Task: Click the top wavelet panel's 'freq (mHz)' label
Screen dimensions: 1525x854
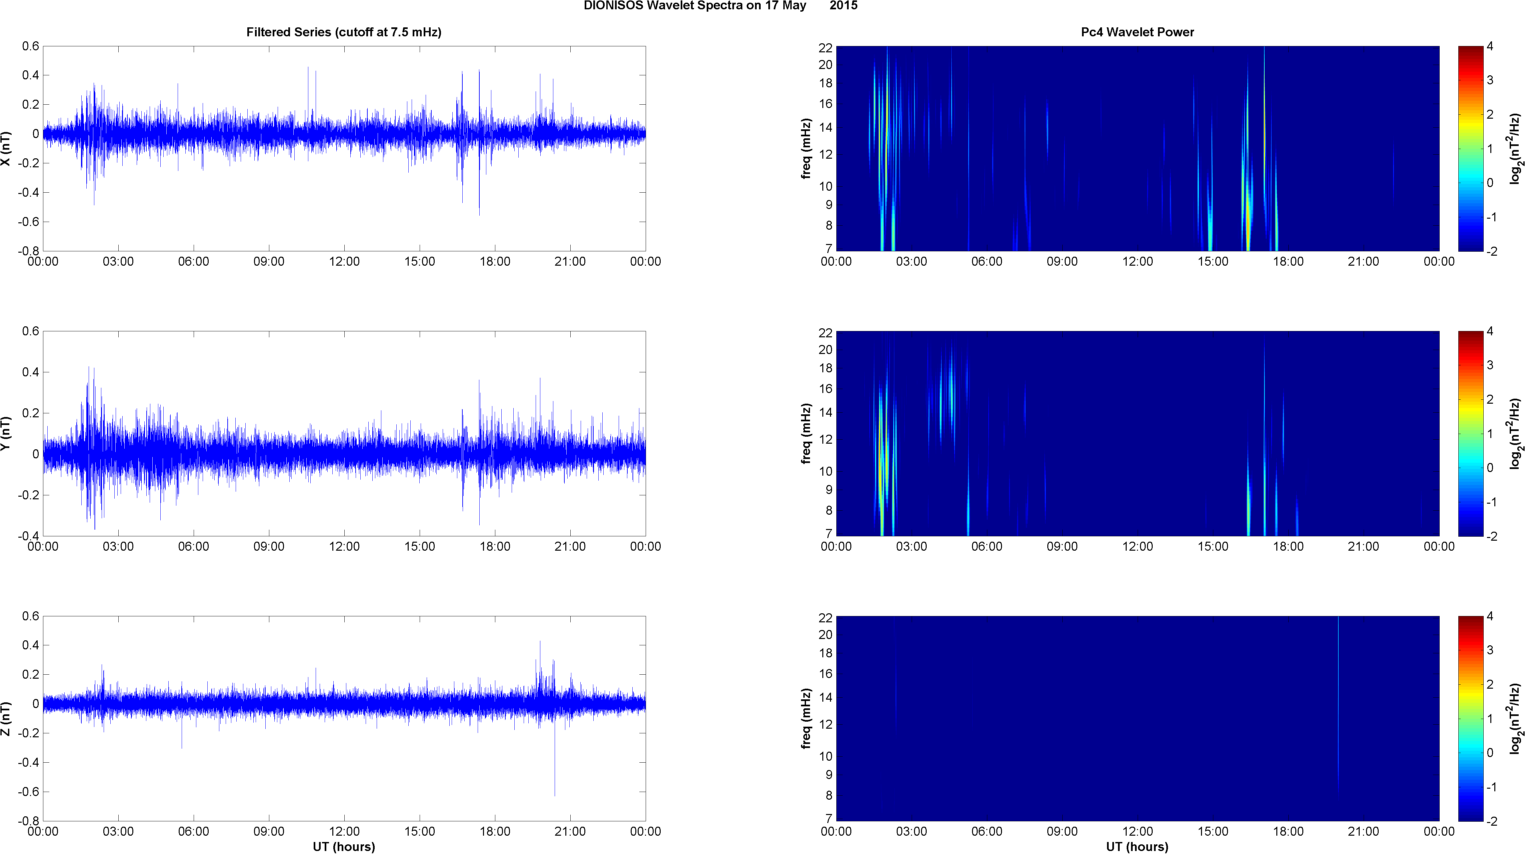Action: (x=806, y=148)
